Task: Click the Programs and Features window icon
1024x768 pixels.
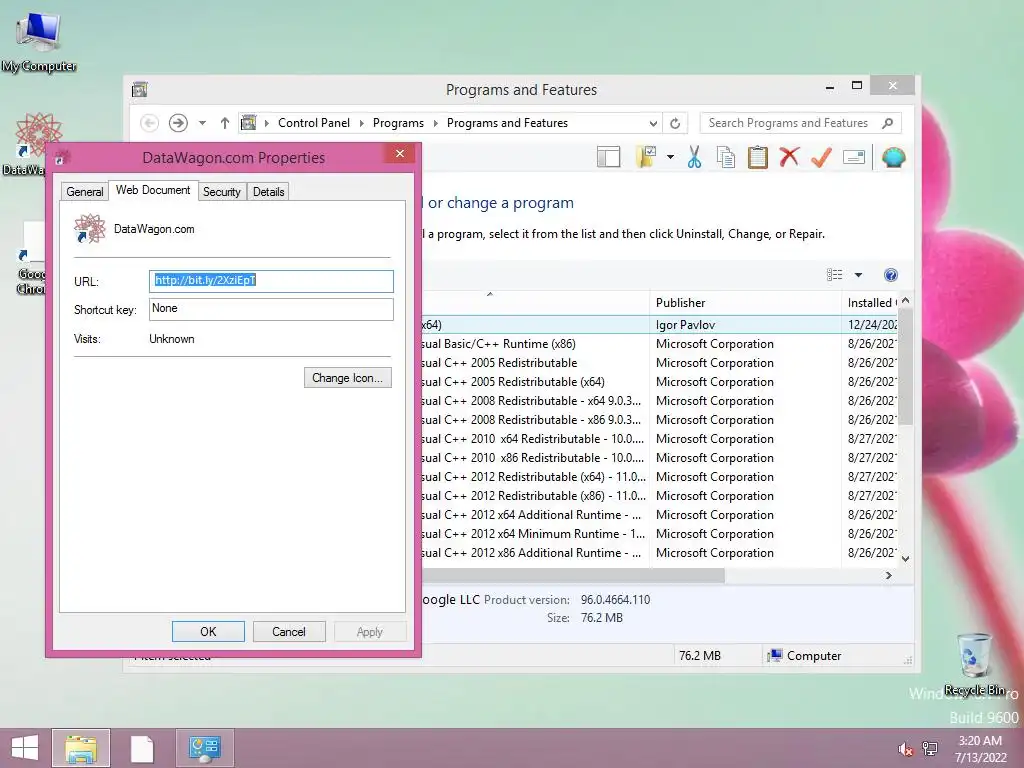Action: pos(140,89)
